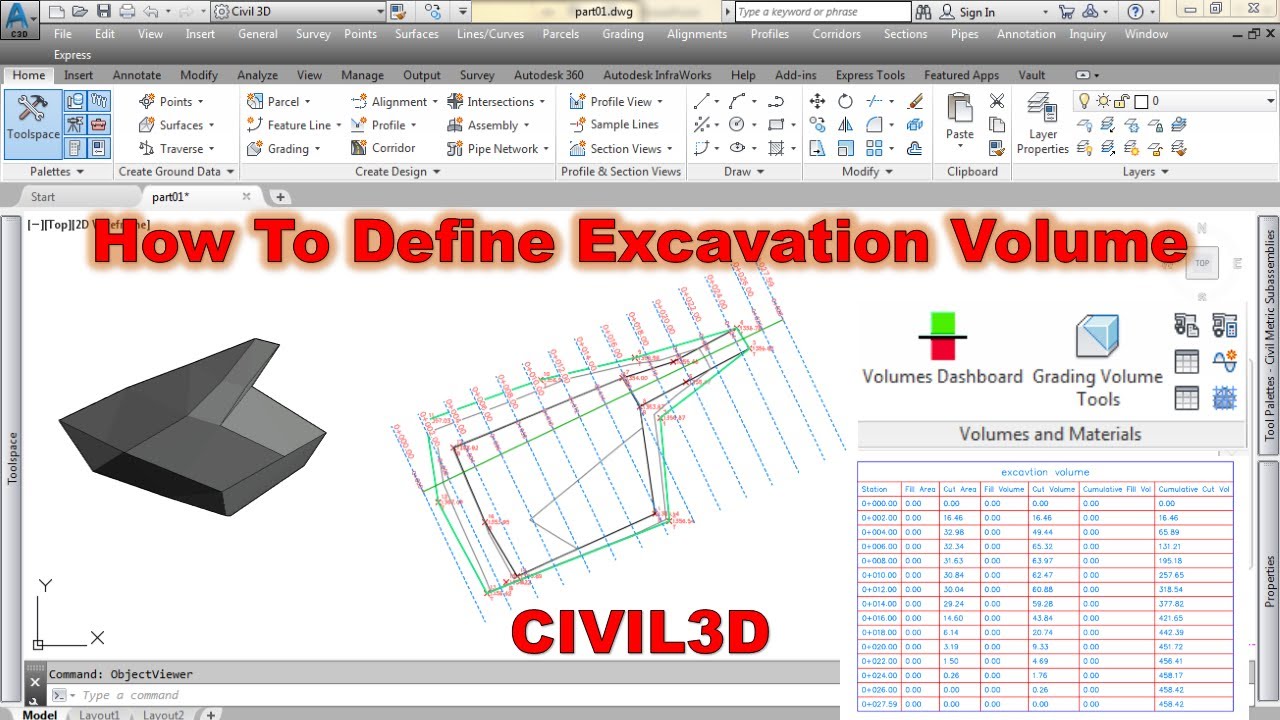This screenshot has height=720, width=1280.
Task: Click Sample Lines tool
Action: point(614,124)
